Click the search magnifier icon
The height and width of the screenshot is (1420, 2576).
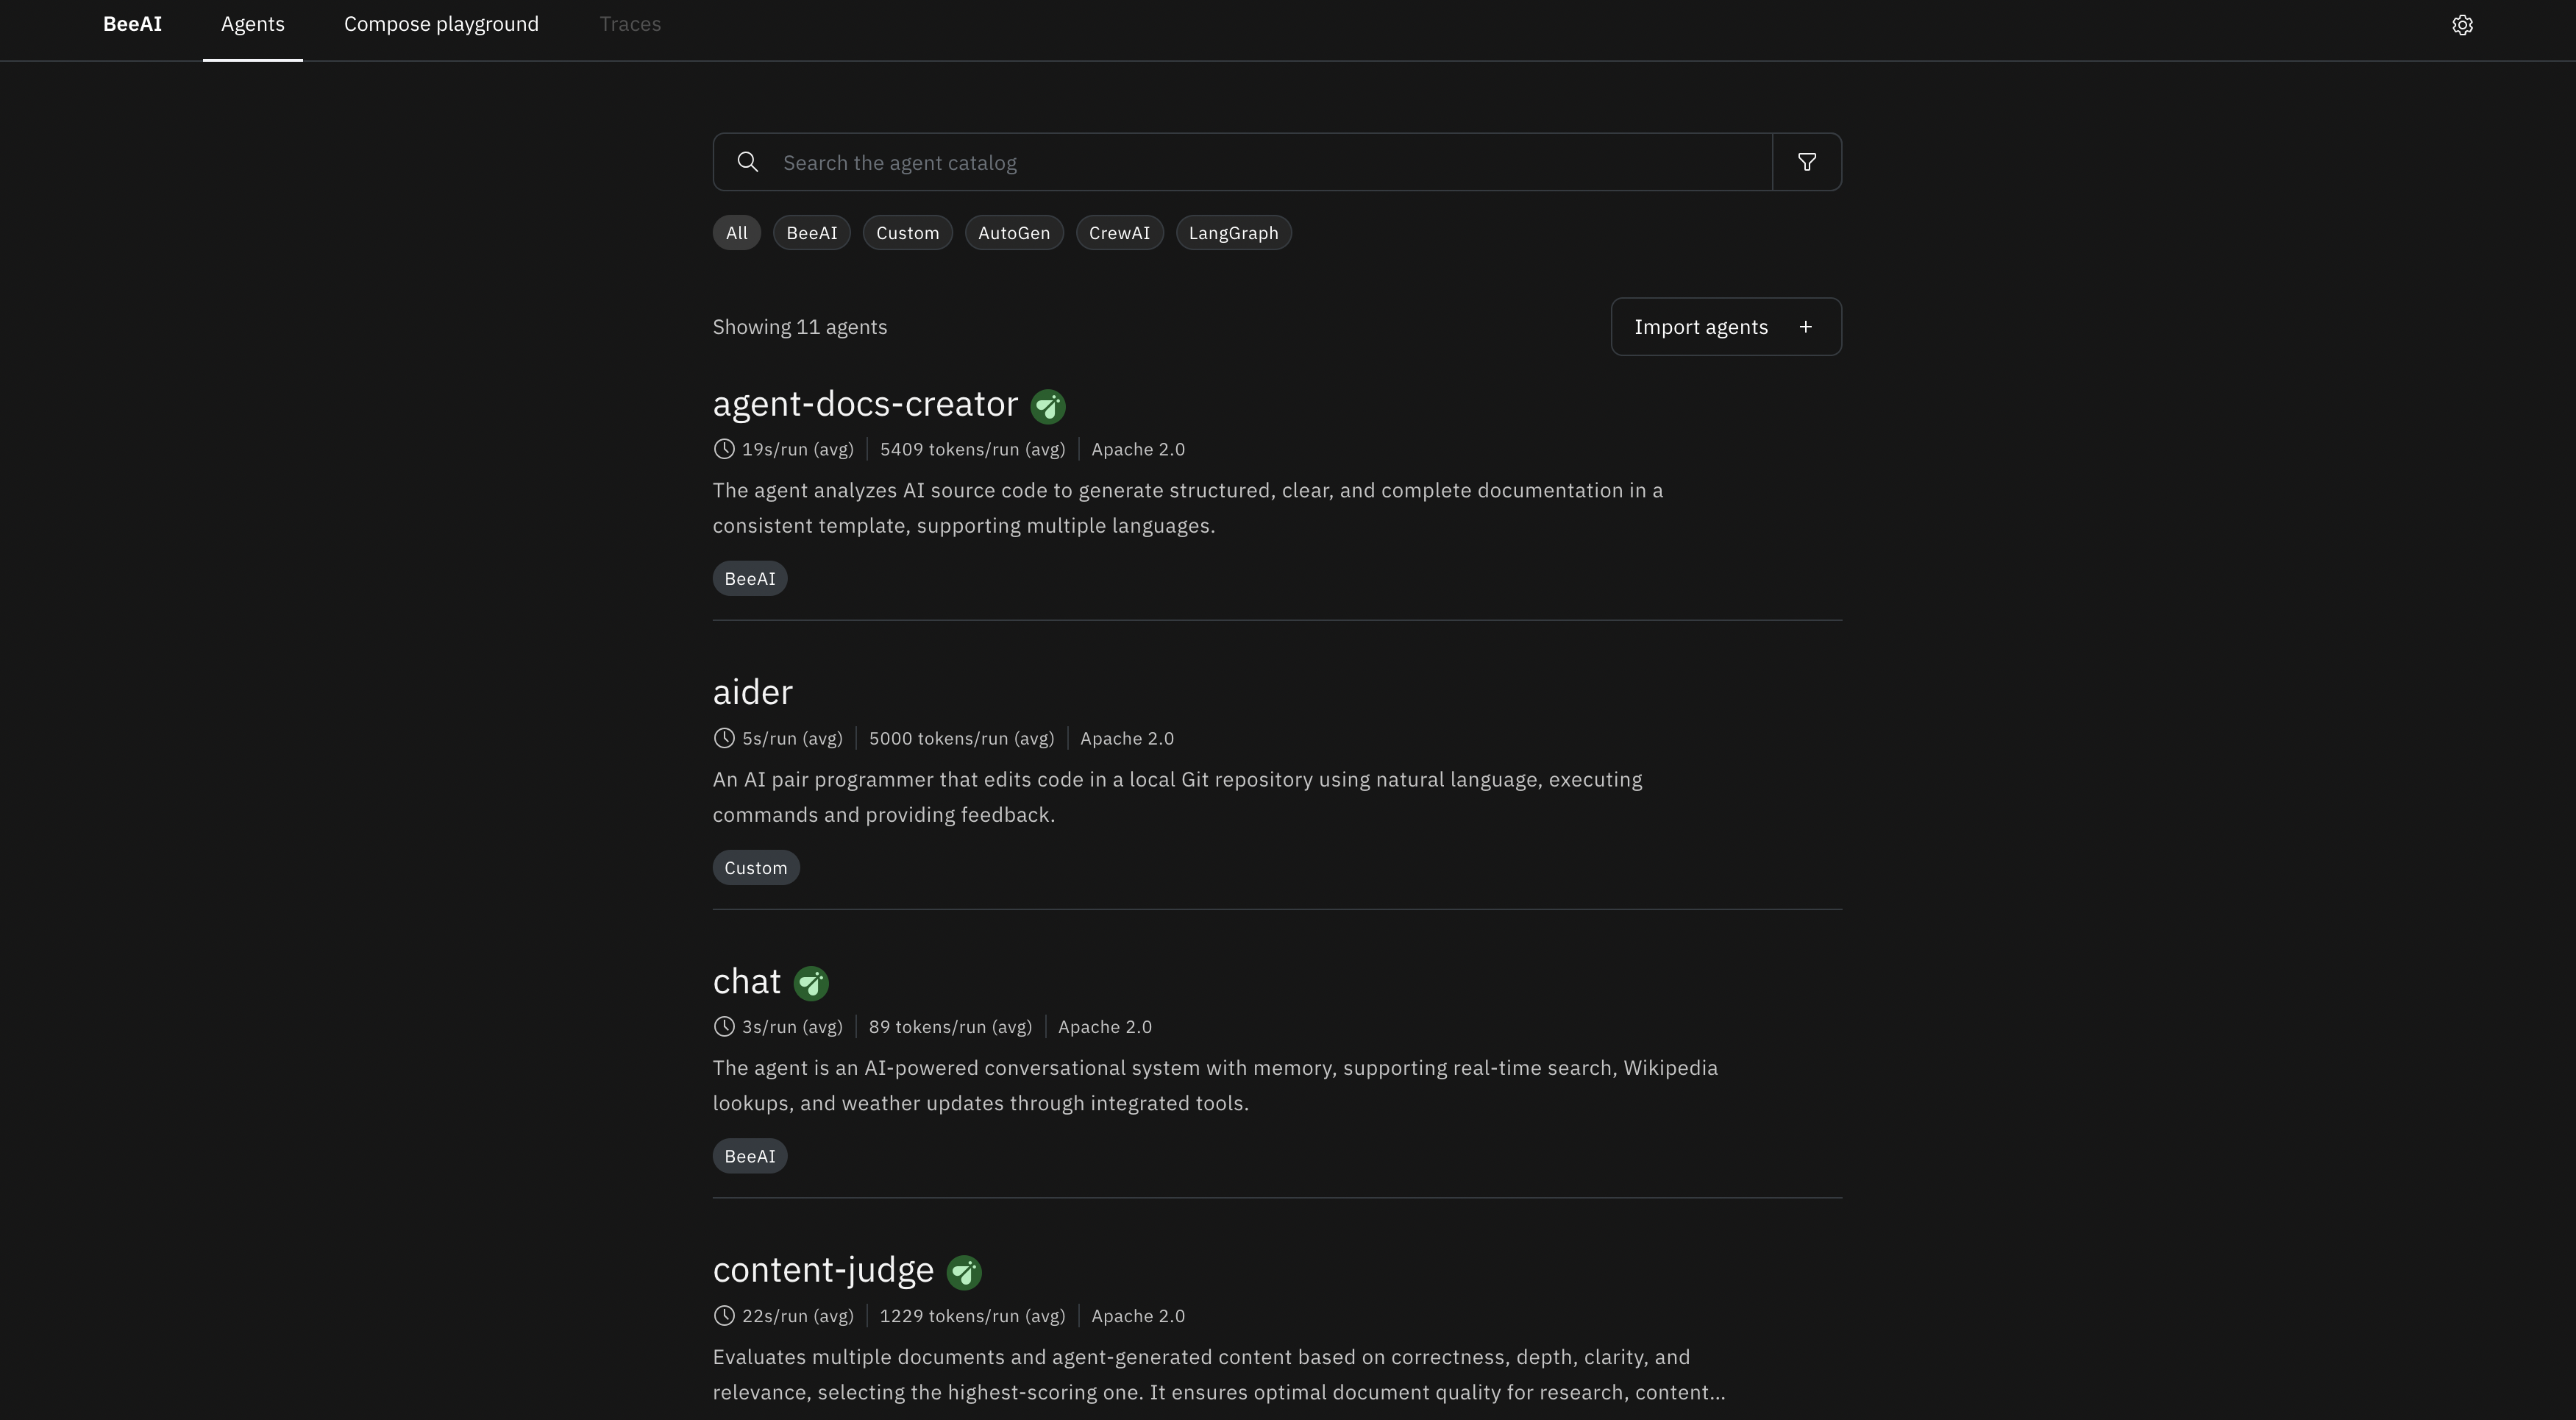(747, 162)
